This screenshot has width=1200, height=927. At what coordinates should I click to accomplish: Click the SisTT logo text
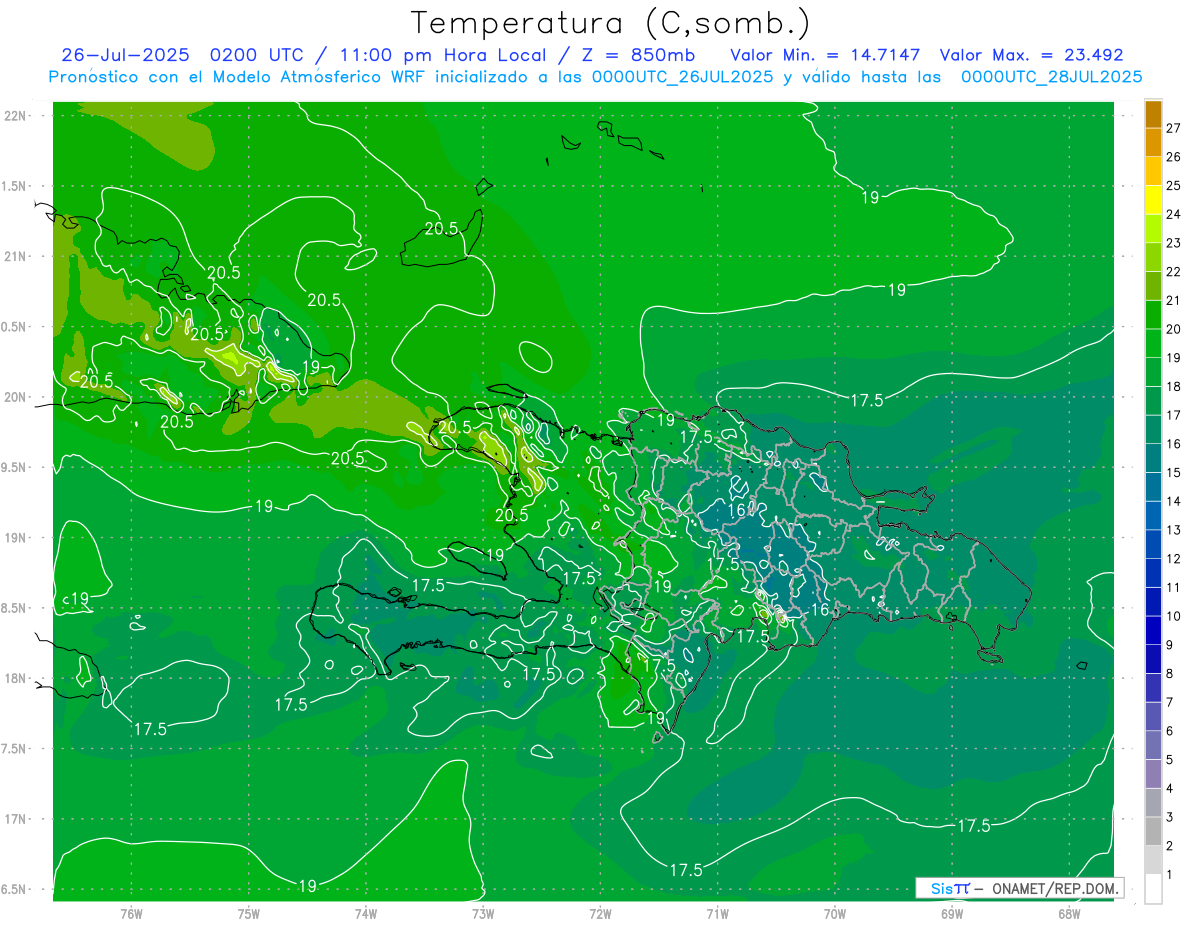pos(949,888)
